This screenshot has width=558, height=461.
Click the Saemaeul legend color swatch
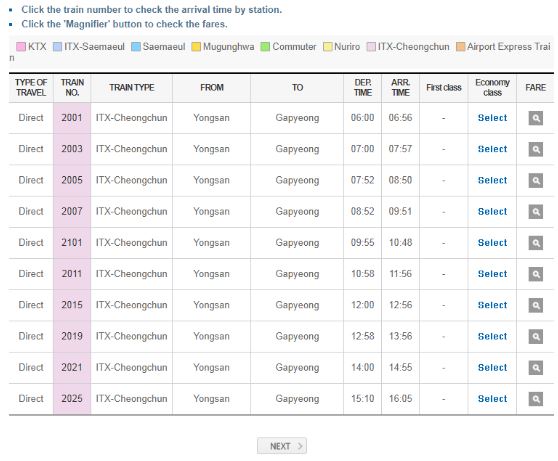click(136, 47)
